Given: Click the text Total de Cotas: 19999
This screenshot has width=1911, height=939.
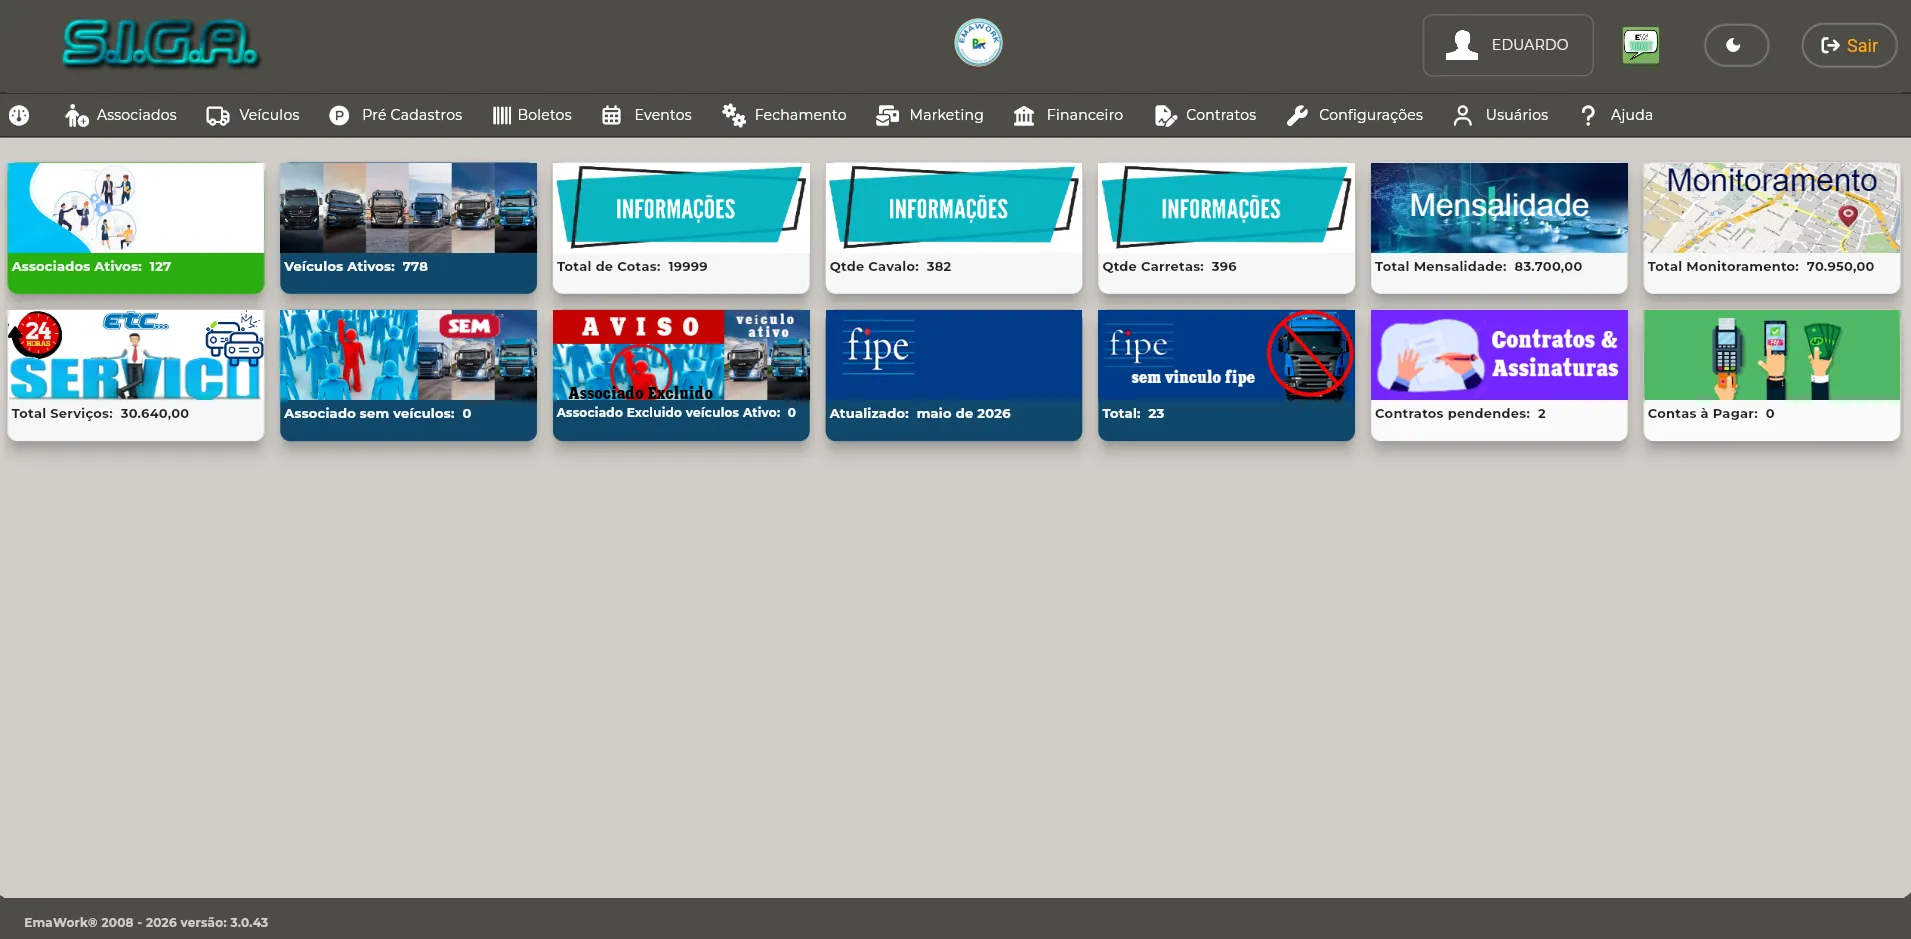Looking at the screenshot, I should [632, 267].
